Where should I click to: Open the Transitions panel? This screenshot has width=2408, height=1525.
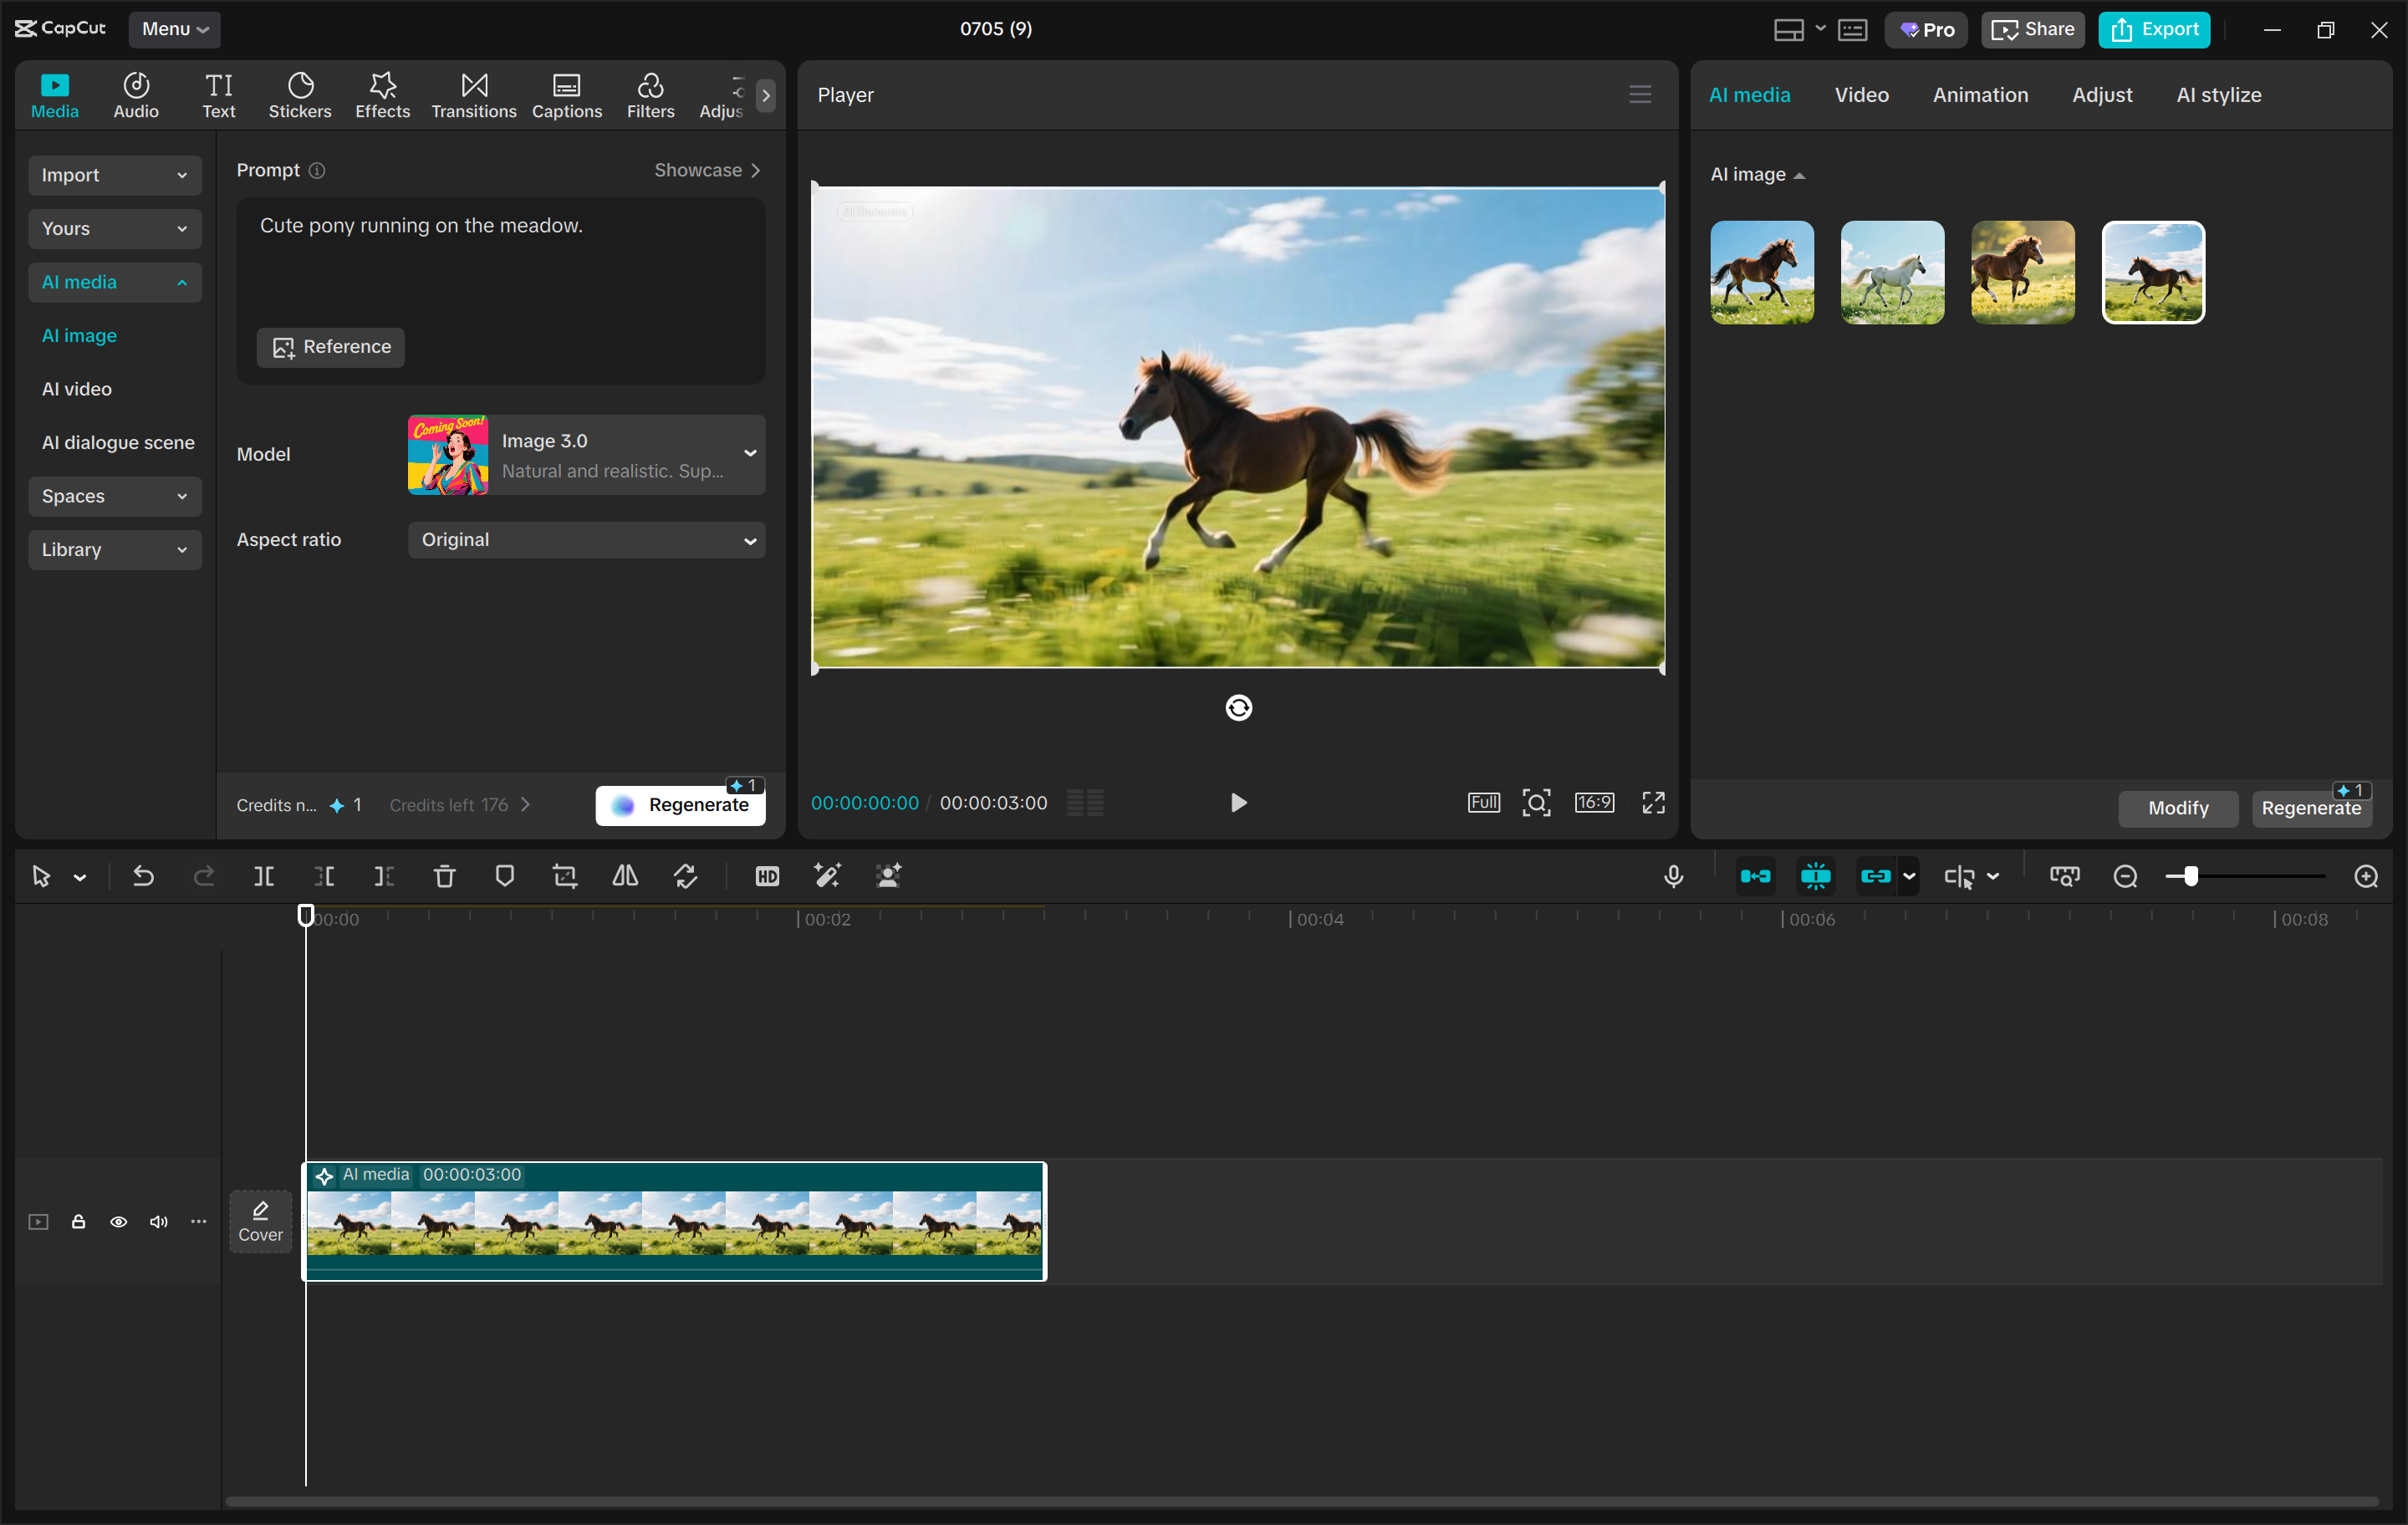pos(473,95)
